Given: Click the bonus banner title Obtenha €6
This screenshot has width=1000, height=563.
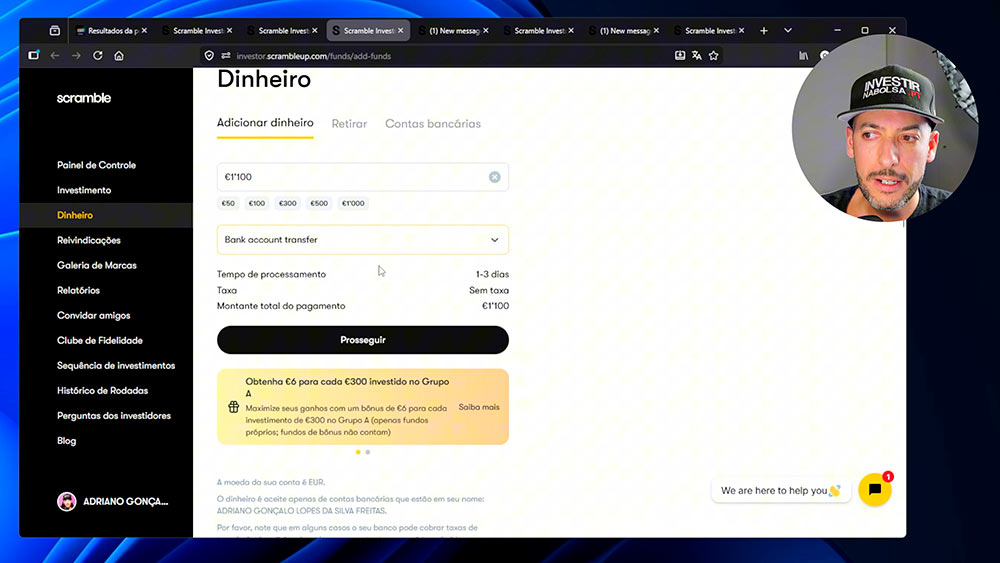Looking at the screenshot, I should point(347,387).
